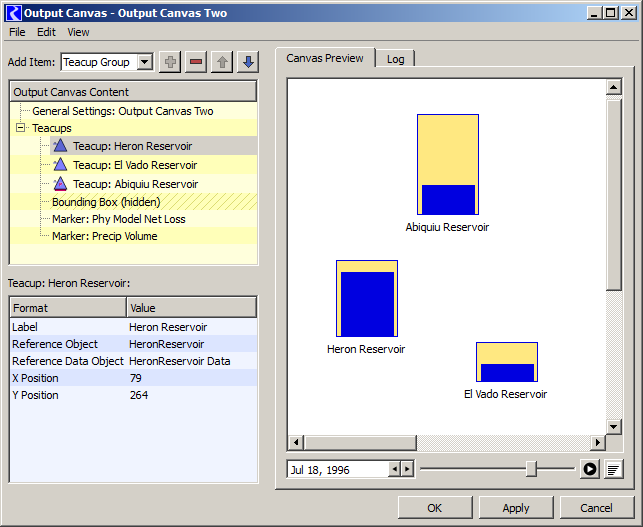This screenshot has height=527, width=643.
Task: Move item down with blue arrow icon
Action: (x=248, y=62)
